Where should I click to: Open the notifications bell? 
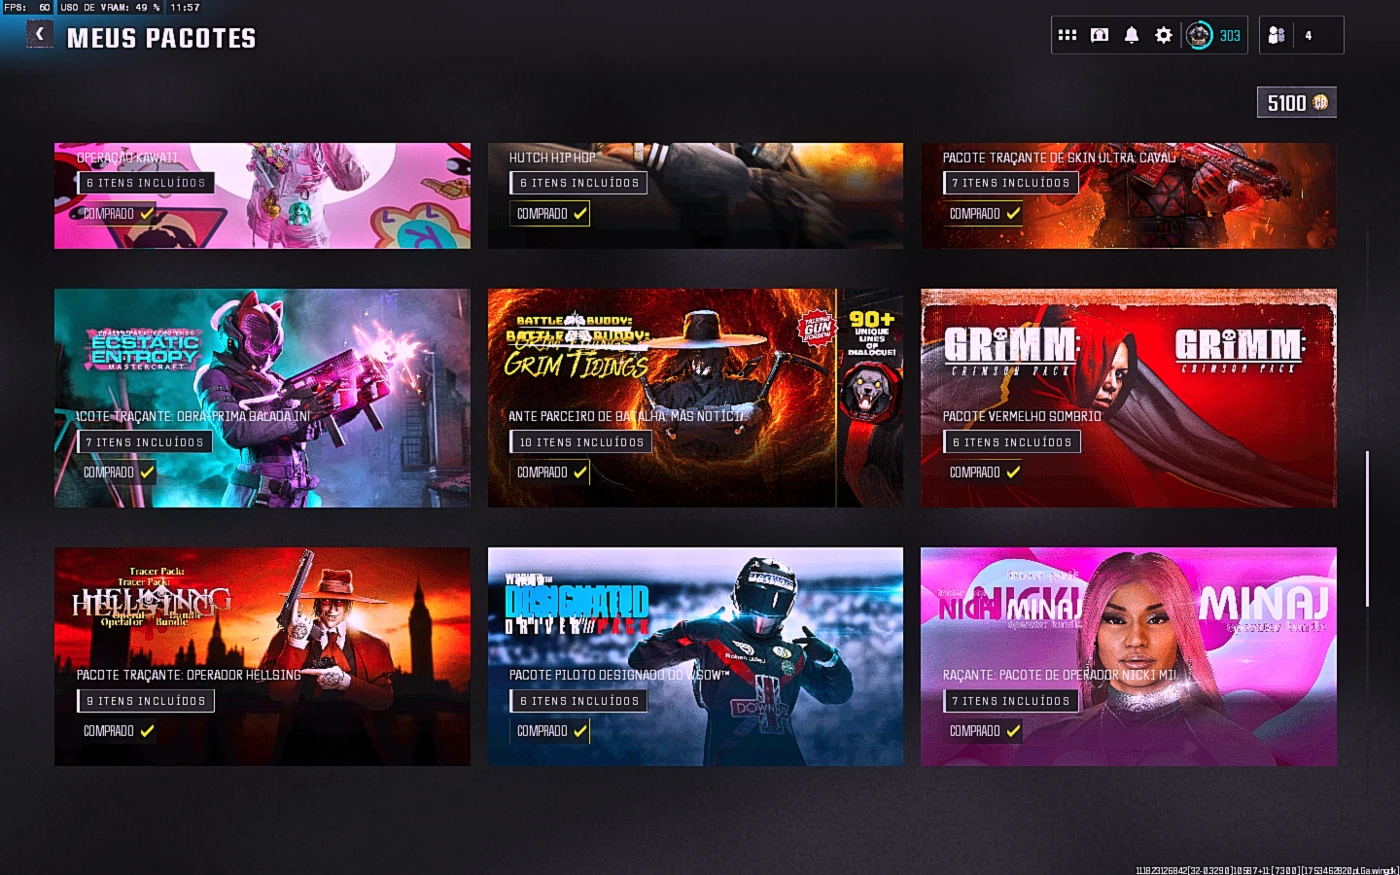(x=1131, y=35)
